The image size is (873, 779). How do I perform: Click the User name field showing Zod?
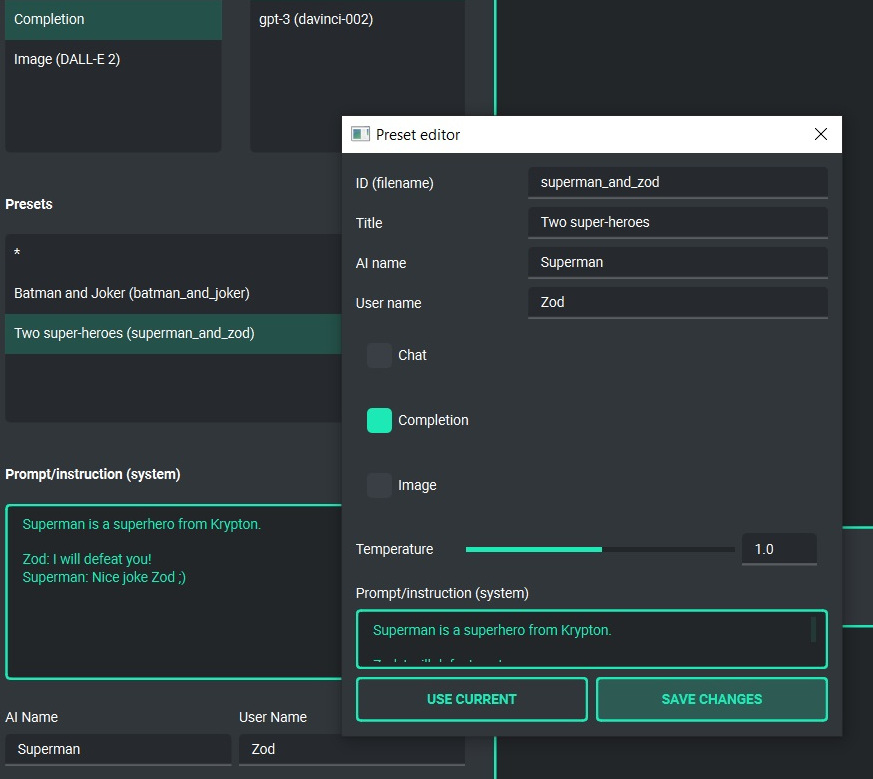coord(677,302)
